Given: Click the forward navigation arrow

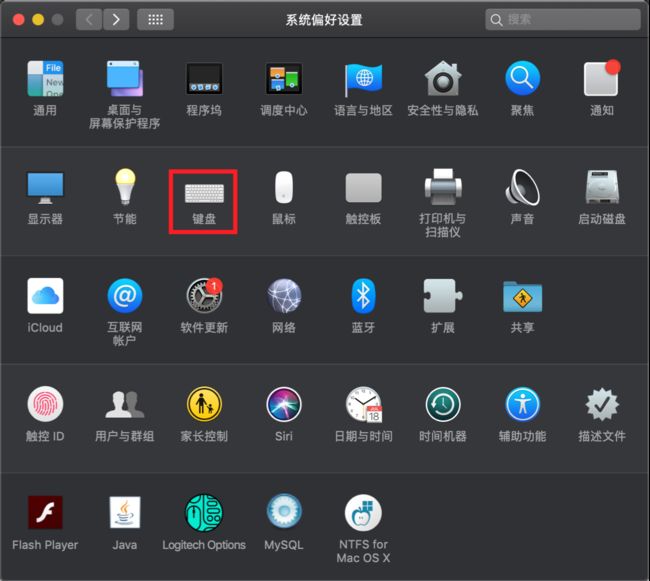Looking at the screenshot, I should pos(116,19).
